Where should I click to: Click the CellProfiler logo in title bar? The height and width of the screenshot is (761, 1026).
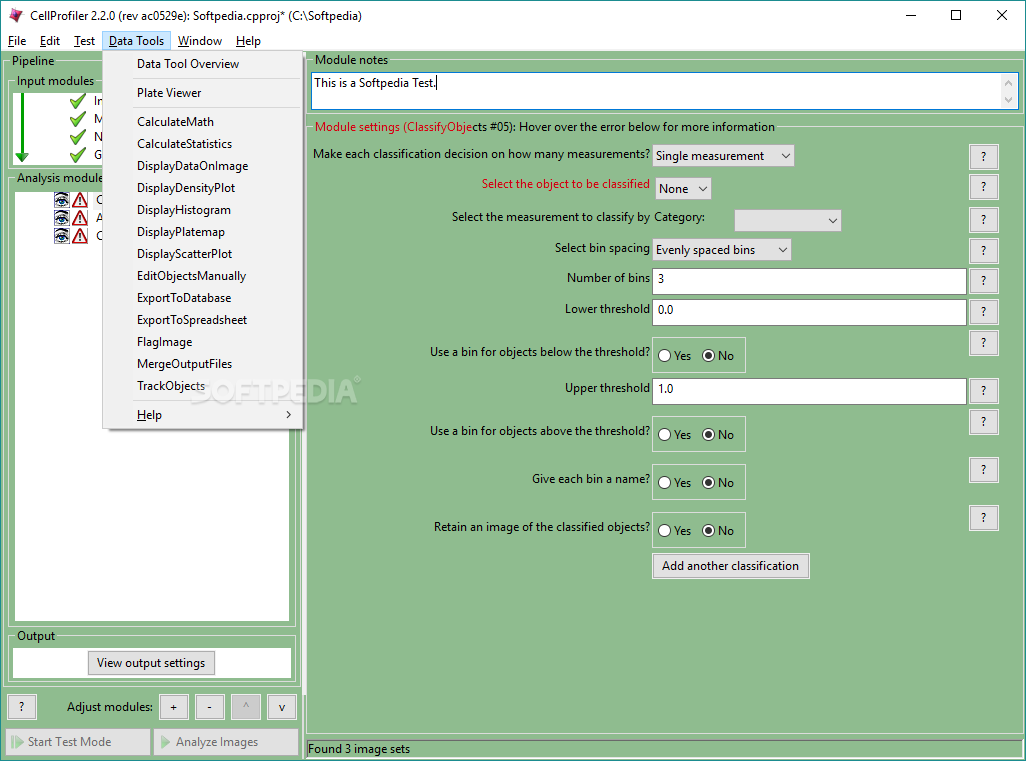click(15, 15)
